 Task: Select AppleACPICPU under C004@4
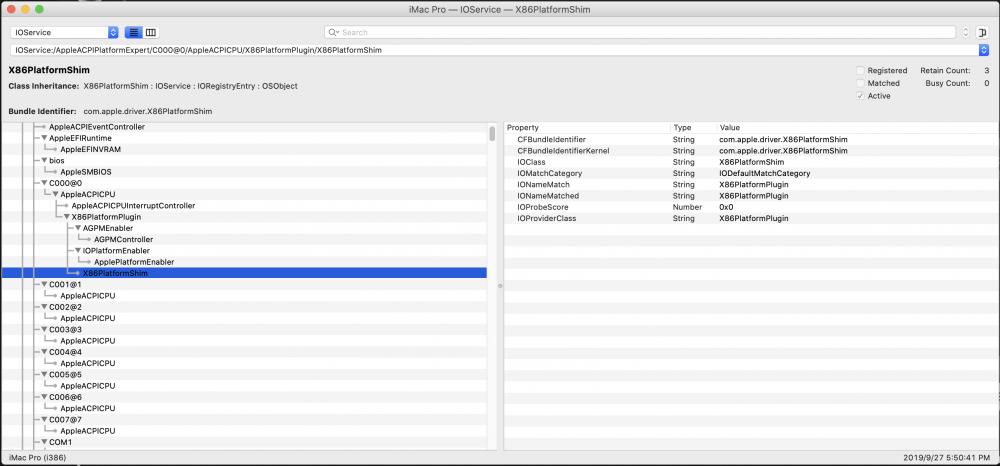pyautogui.click(x=87, y=363)
